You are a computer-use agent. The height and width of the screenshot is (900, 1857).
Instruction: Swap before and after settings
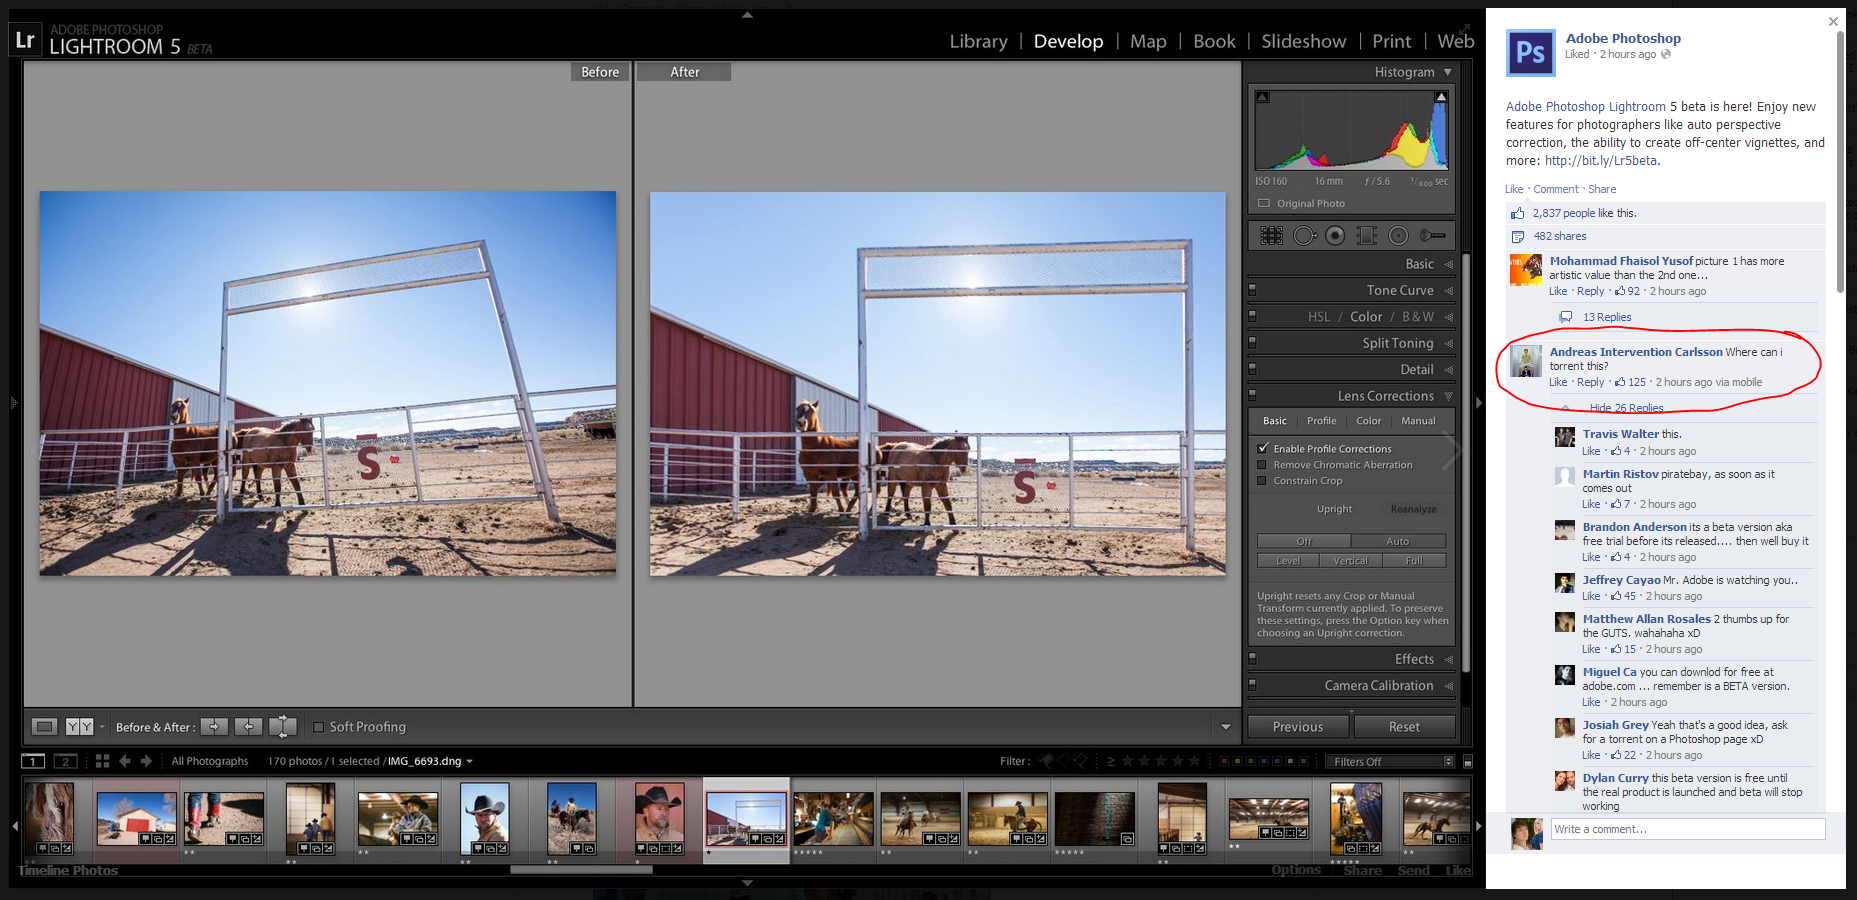[283, 727]
